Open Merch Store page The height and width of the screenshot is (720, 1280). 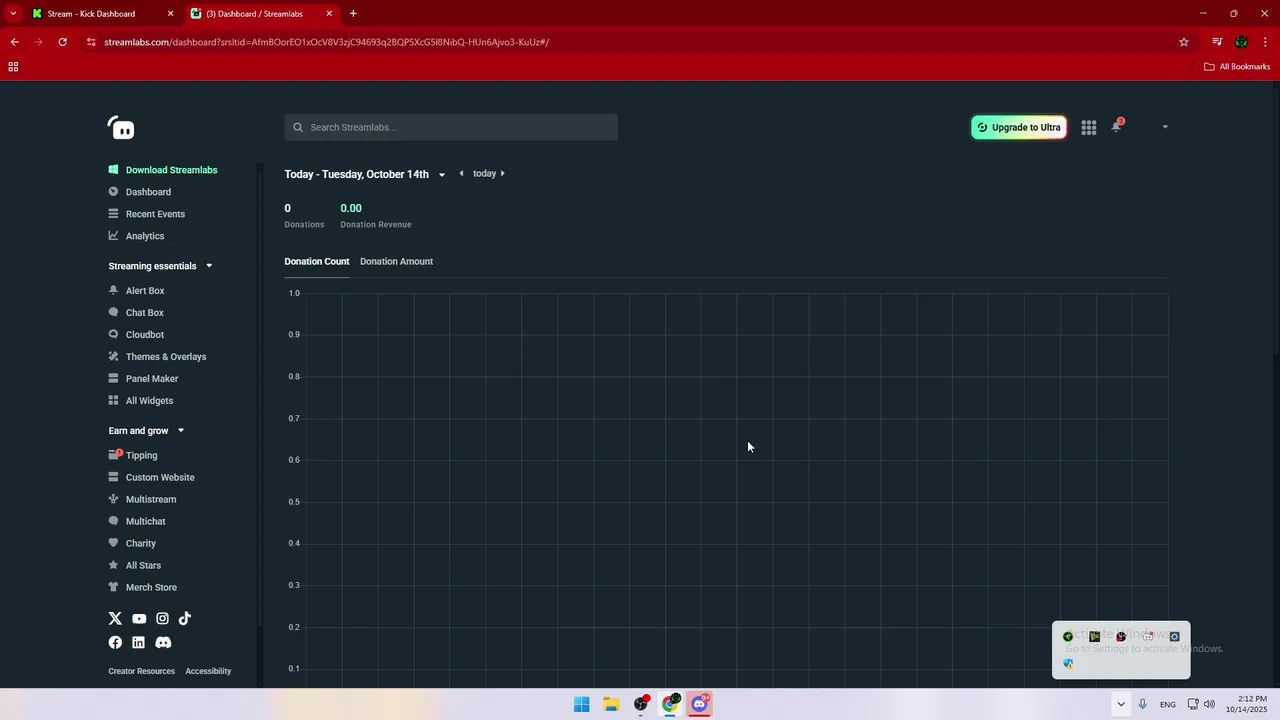(151, 588)
